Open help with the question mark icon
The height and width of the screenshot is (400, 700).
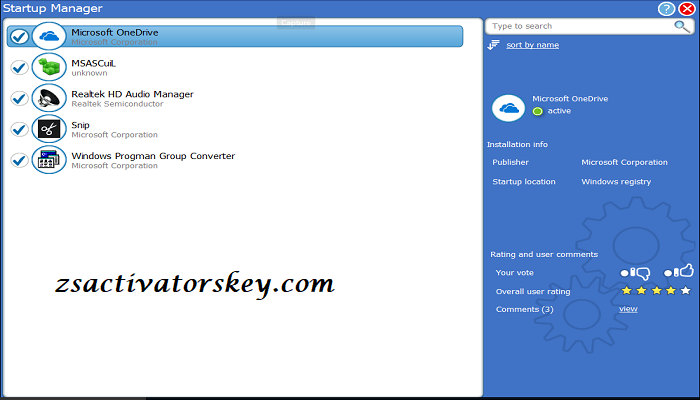tap(666, 8)
